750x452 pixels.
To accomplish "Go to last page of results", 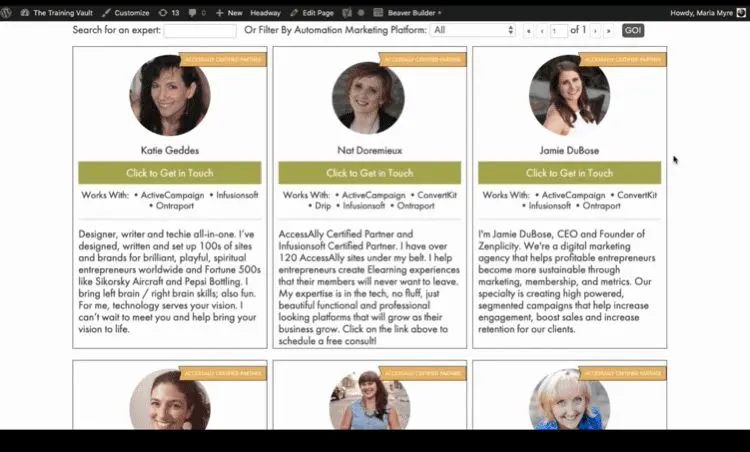I will tap(609, 31).
